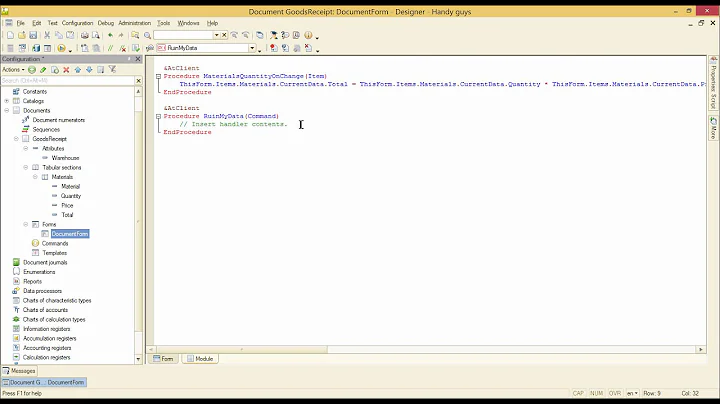Click the Syntax check icon
720x404 pixels.
pos(135,48)
